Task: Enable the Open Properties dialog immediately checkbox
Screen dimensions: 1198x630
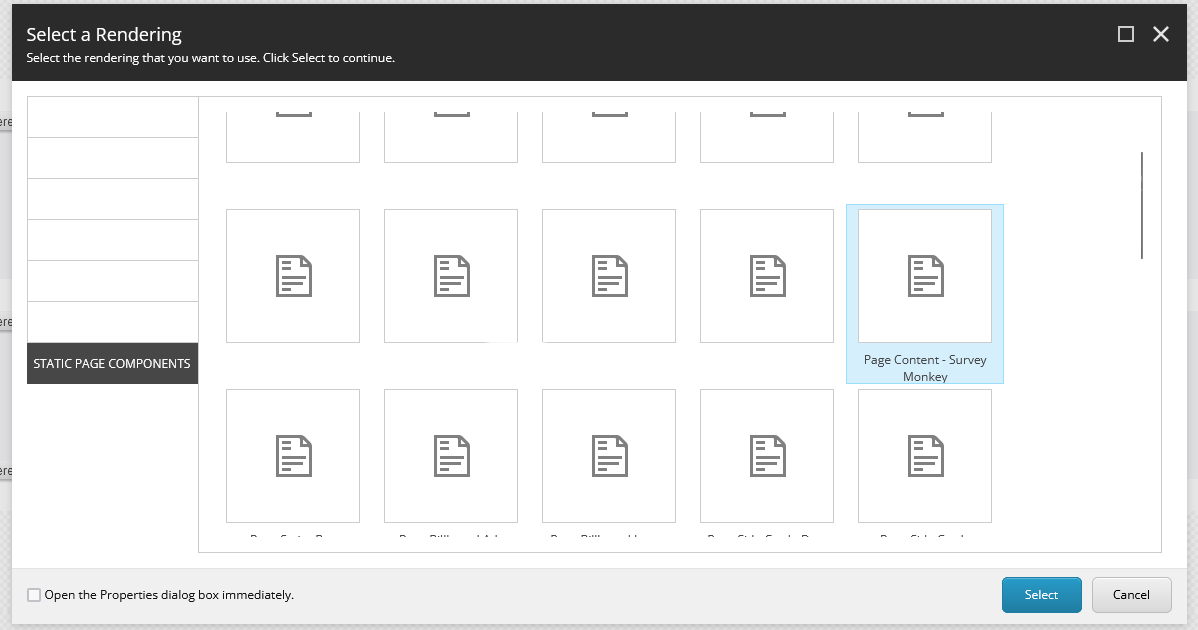Action: pyautogui.click(x=33, y=594)
